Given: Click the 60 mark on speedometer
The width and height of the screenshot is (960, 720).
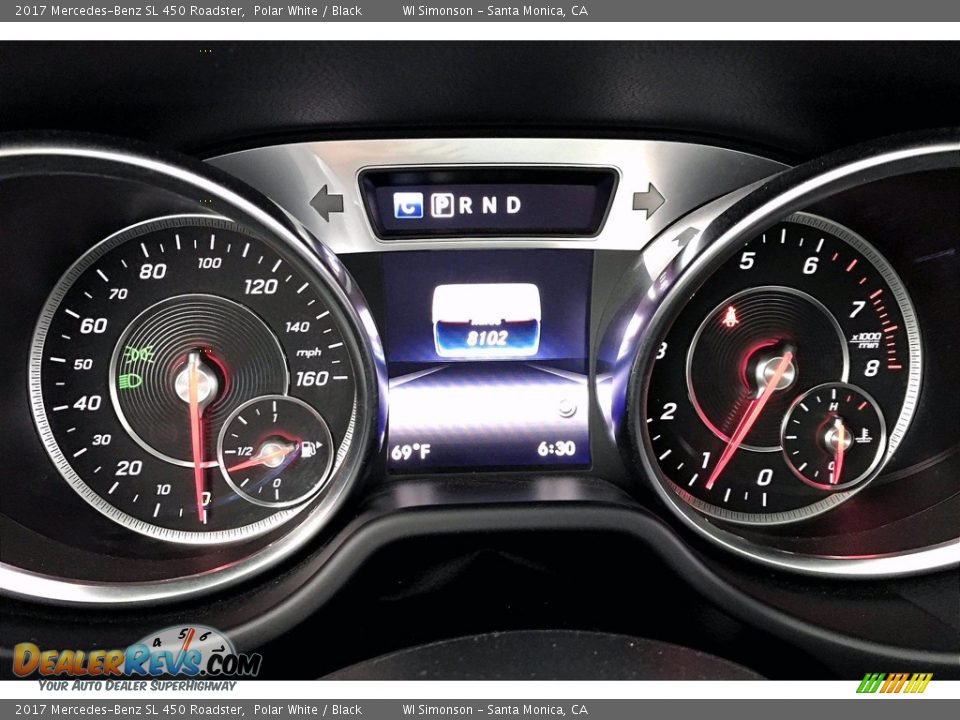Looking at the screenshot, I should (94, 325).
